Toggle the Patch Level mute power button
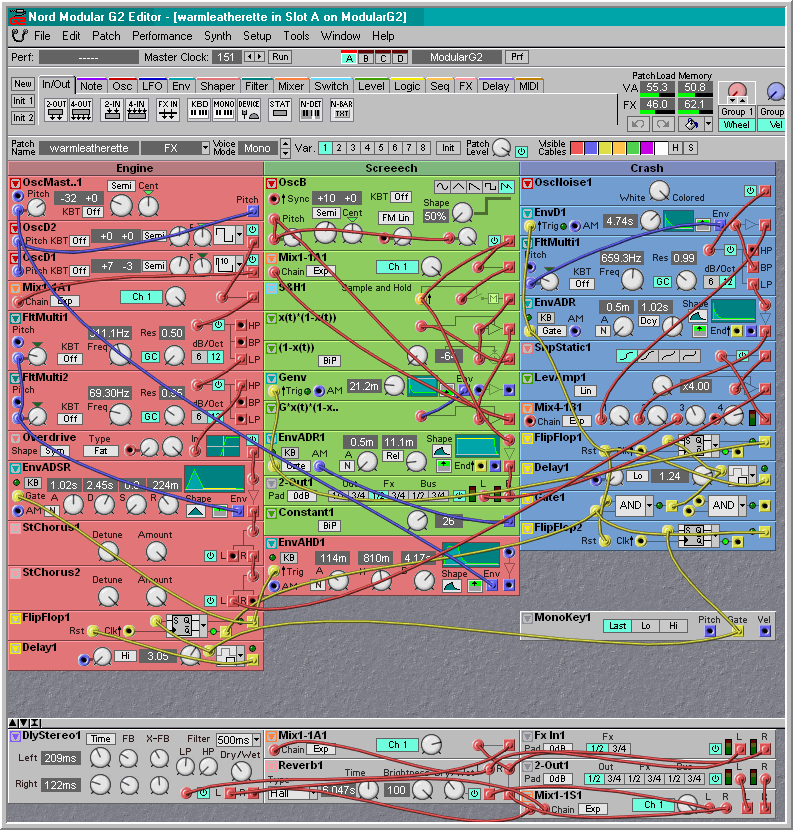This screenshot has height=830, width=793. click(x=521, y=152)
